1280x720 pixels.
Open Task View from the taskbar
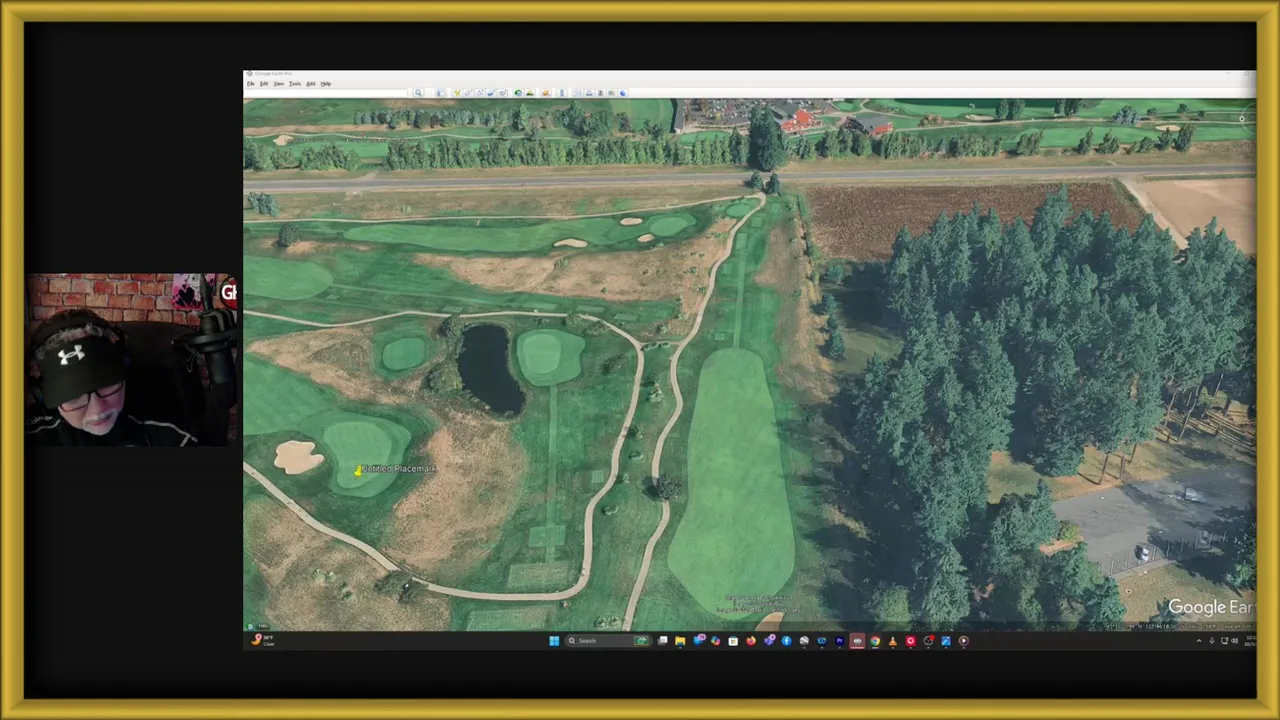[x=663, y=641]
